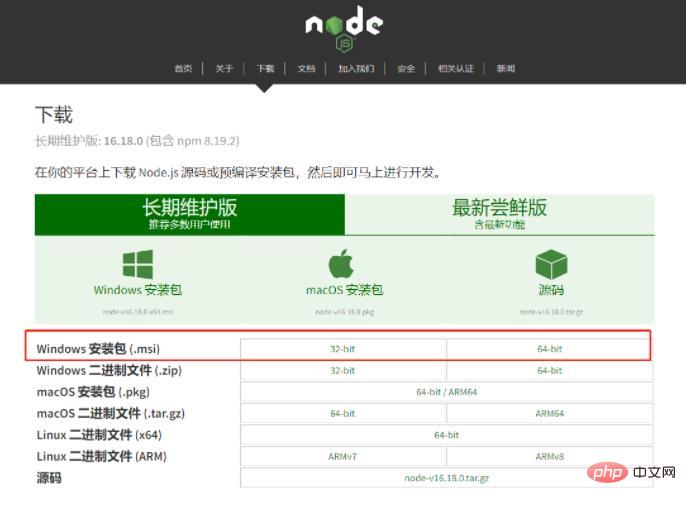Viewport: 686px width, 505px height.
Task: Click the Windows 安装包 (.msi) row label
Action: [98, 349]
